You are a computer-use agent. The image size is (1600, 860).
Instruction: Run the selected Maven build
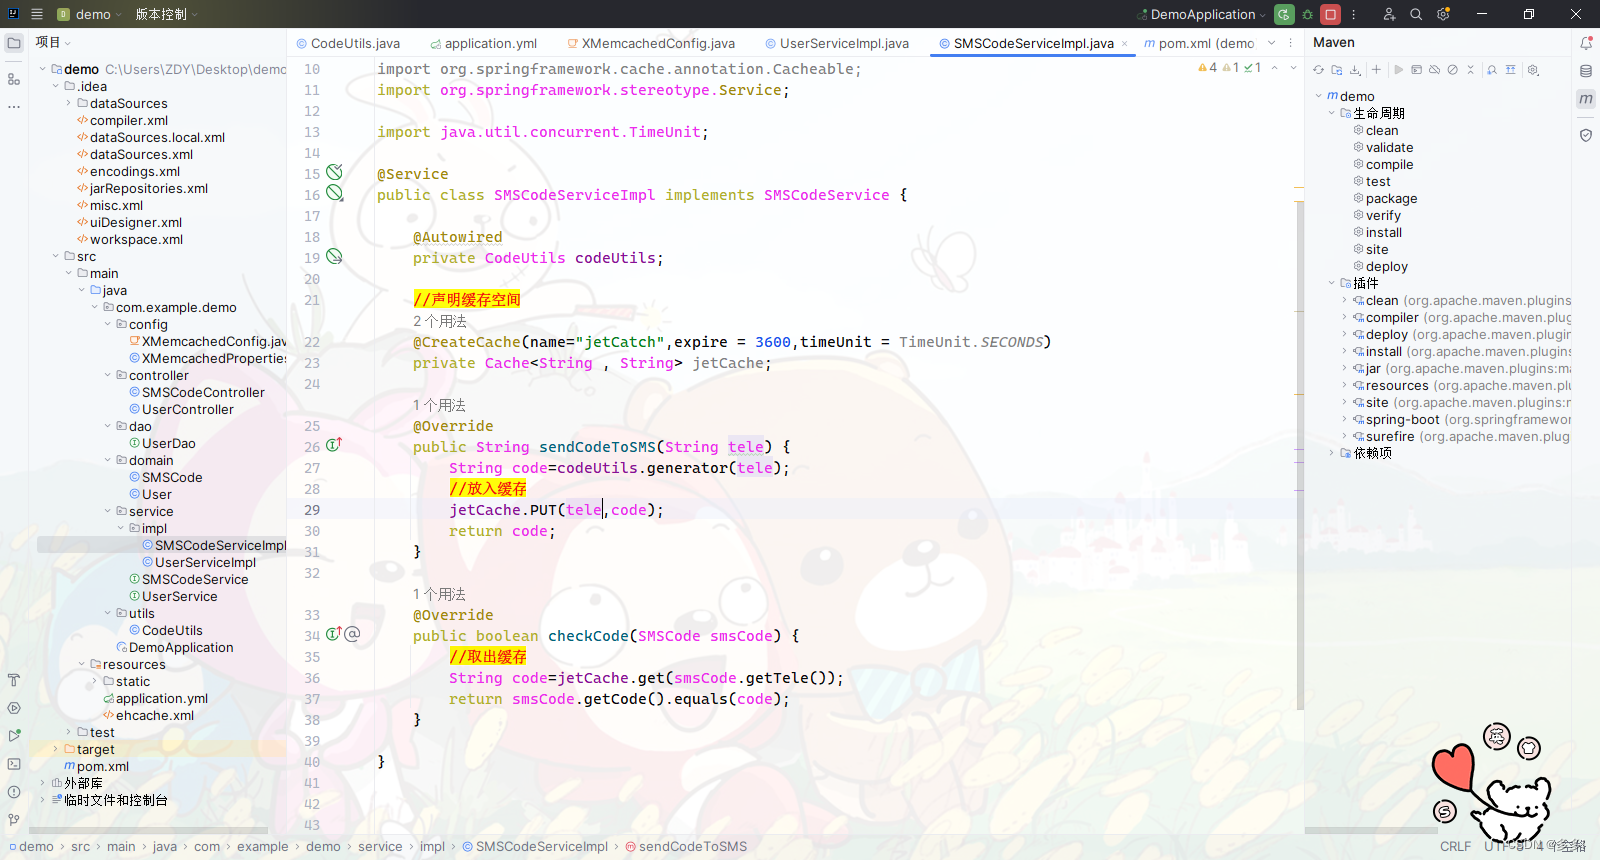point(1398,70)
